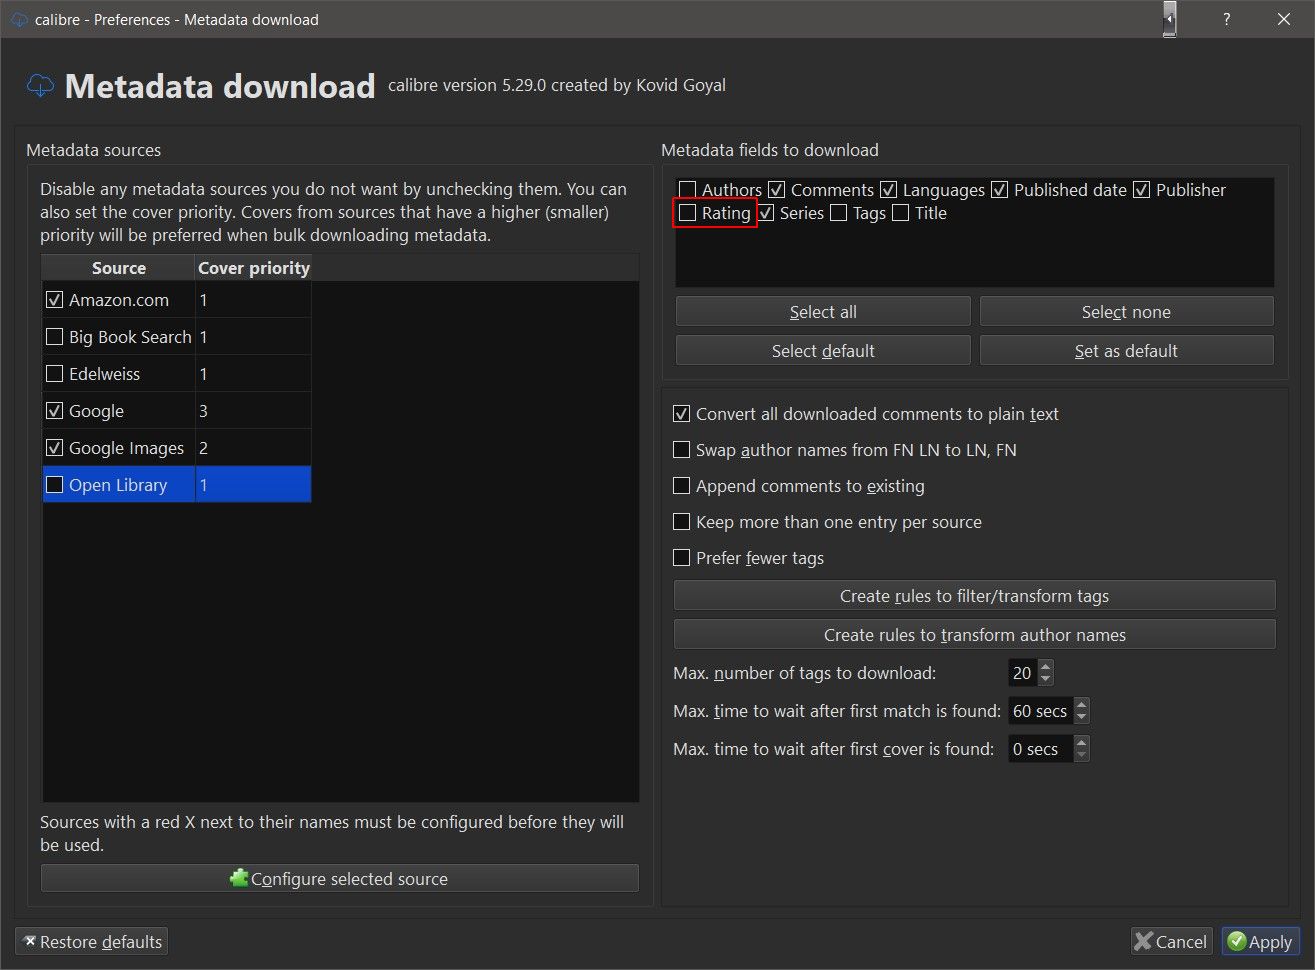Screen dimensions: 1315x970
Task: Uncheck the Languages field checkbox
Action: pos(888,190)
